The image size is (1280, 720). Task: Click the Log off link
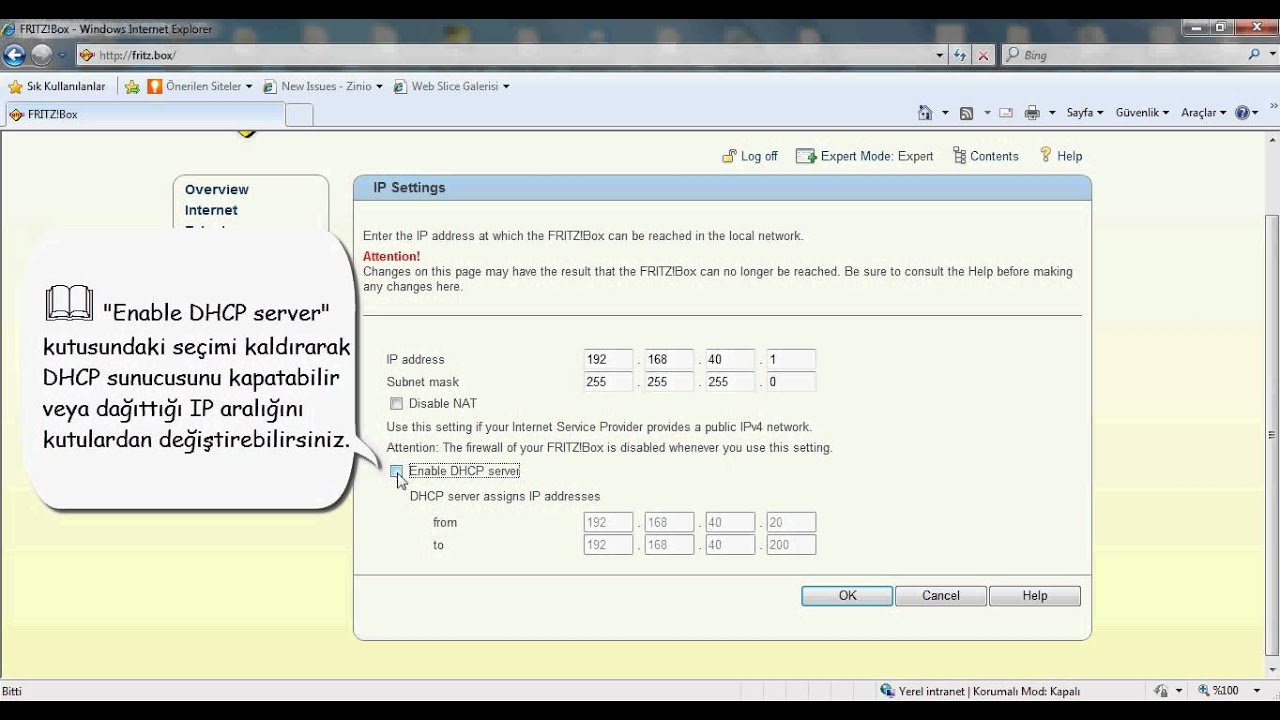coord(750,156)
